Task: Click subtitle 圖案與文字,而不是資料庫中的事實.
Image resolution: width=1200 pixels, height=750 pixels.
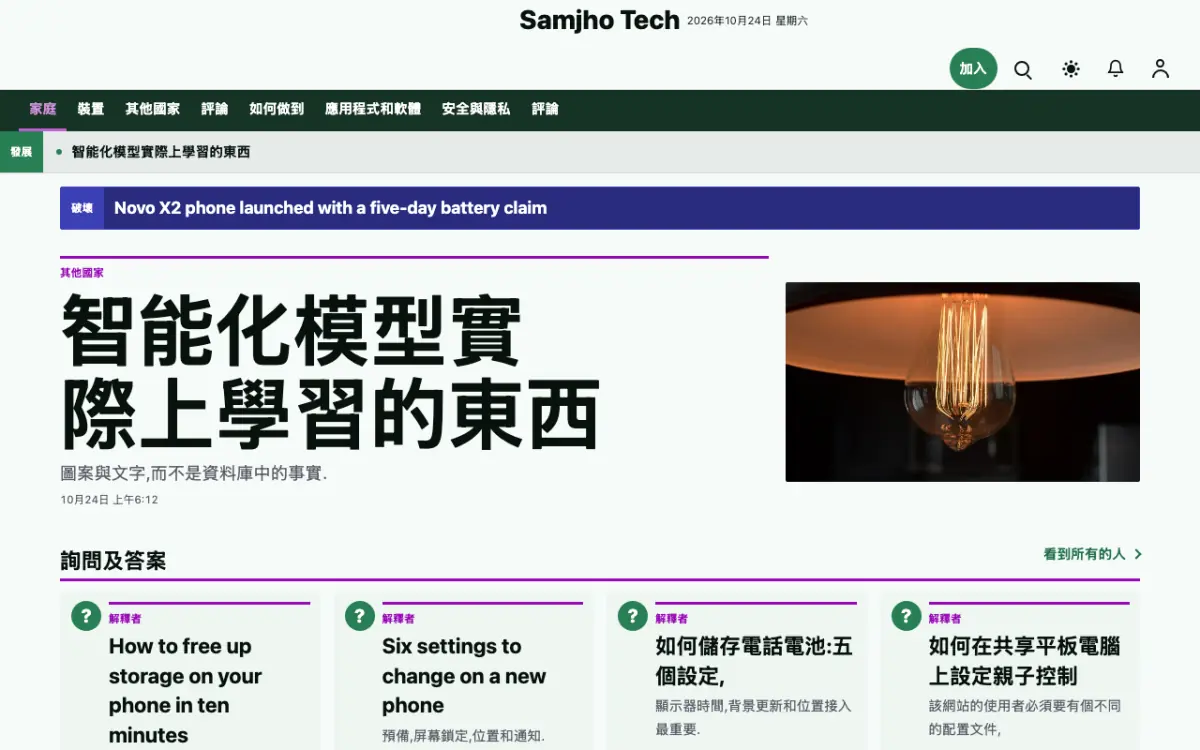Action: point(194,473)
